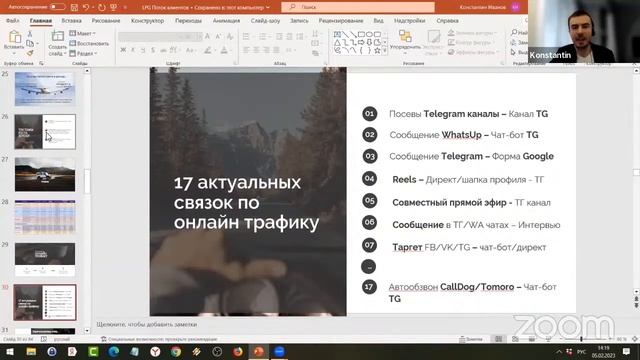Toggle underline Ч formatting
This screenshot has height=360, width=640.
click(x=143, y=50)
